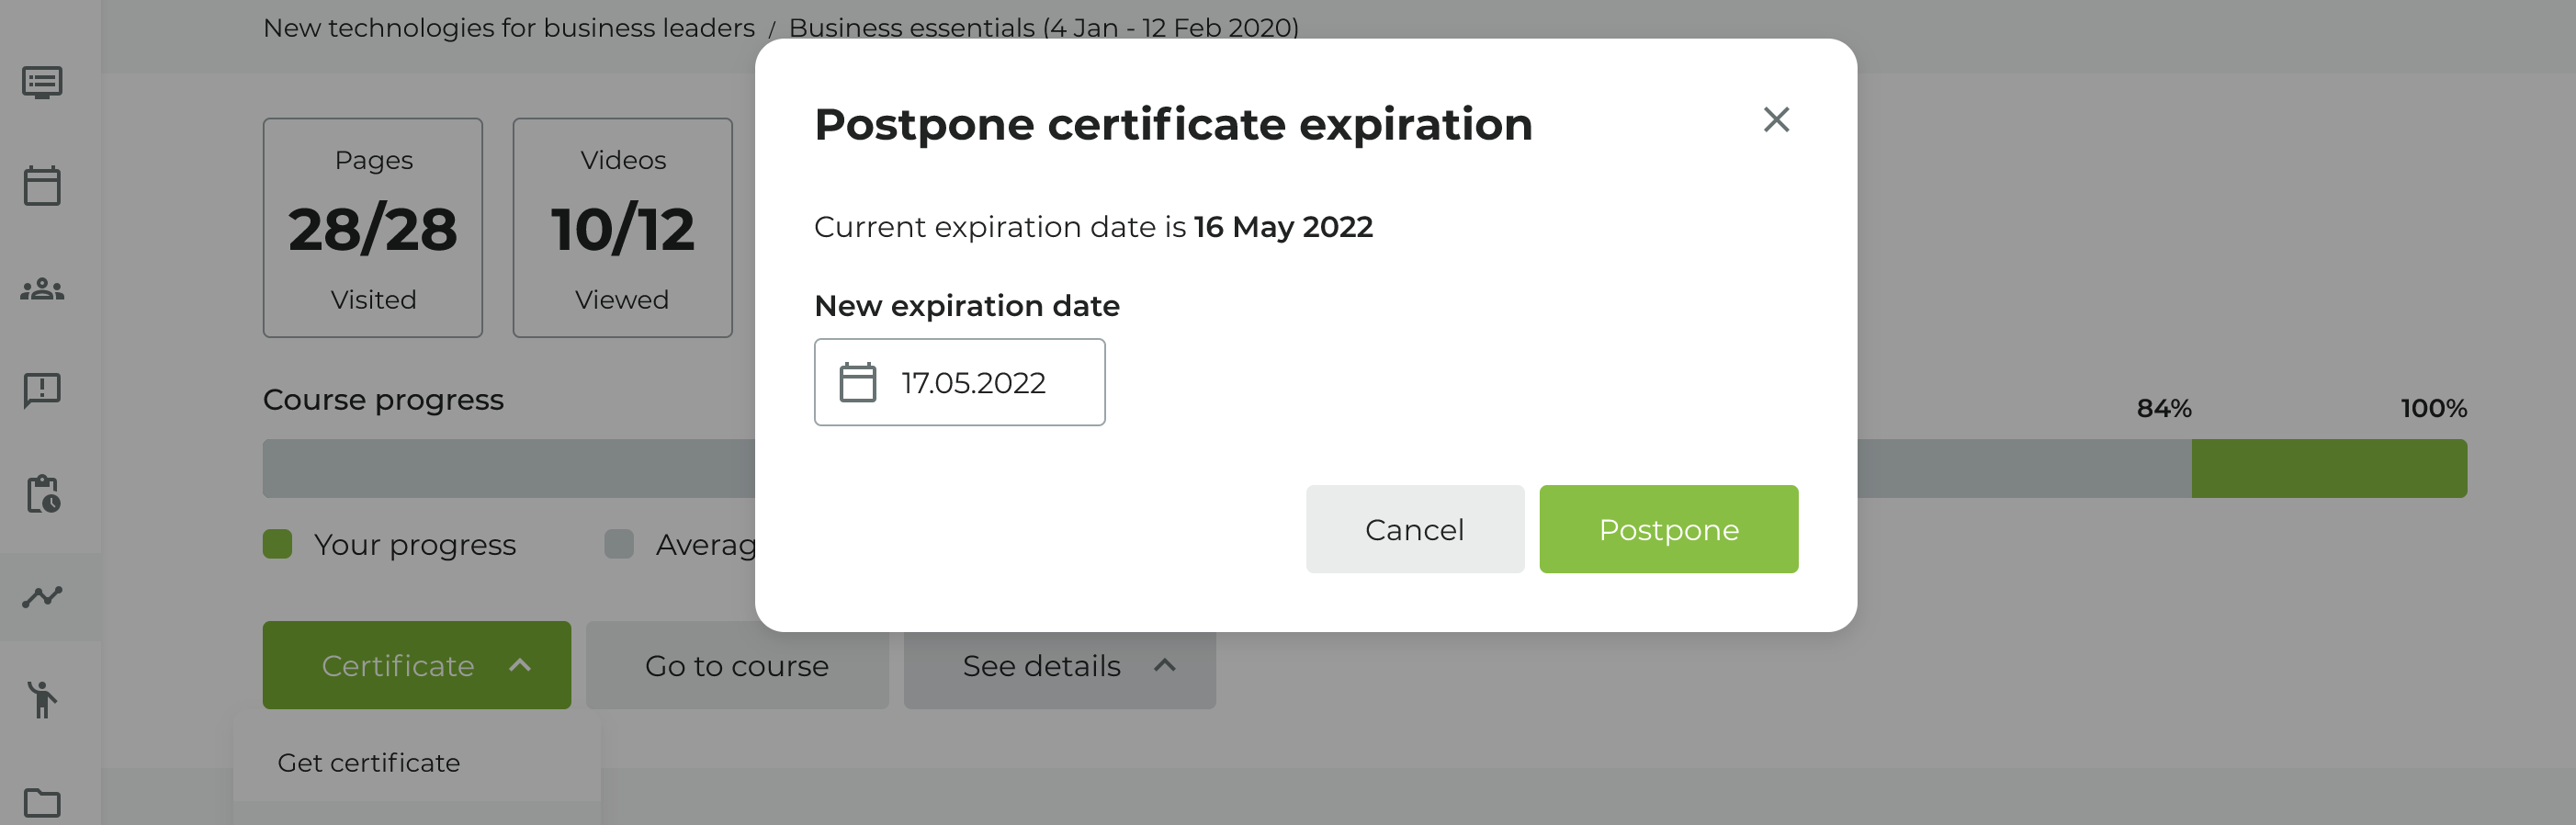This screenshot has width=2576, height=825.
Task: Click calendar icon in expiration date field
Action: (x=857, y=383)
